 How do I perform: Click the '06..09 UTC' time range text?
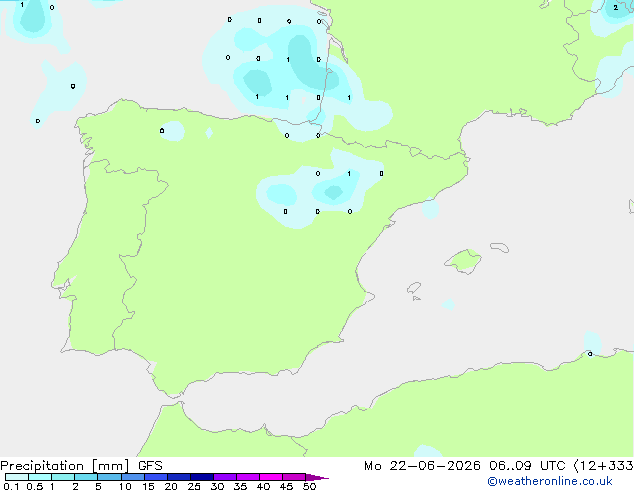527,466
